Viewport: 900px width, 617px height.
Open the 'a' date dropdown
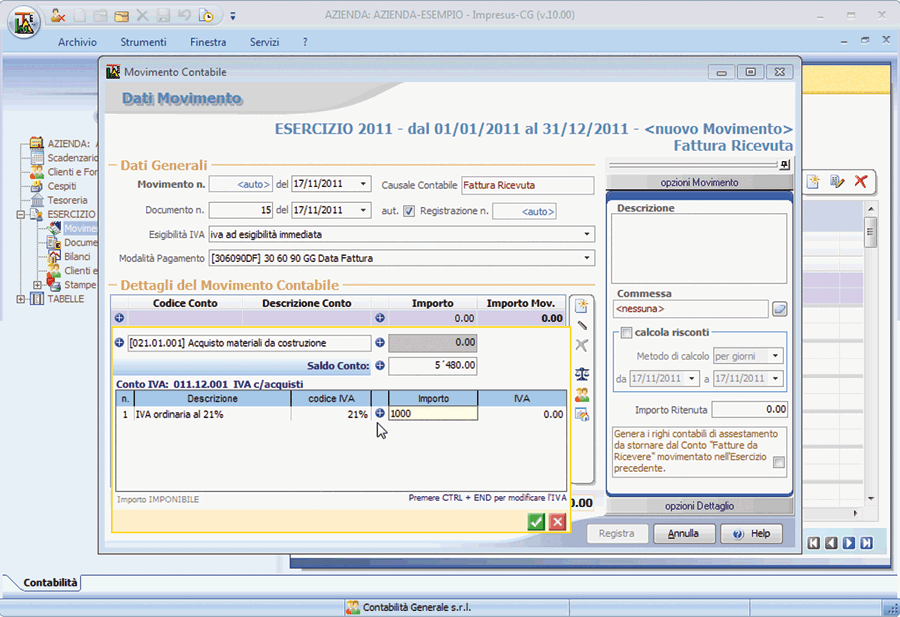tap(775, 379)
